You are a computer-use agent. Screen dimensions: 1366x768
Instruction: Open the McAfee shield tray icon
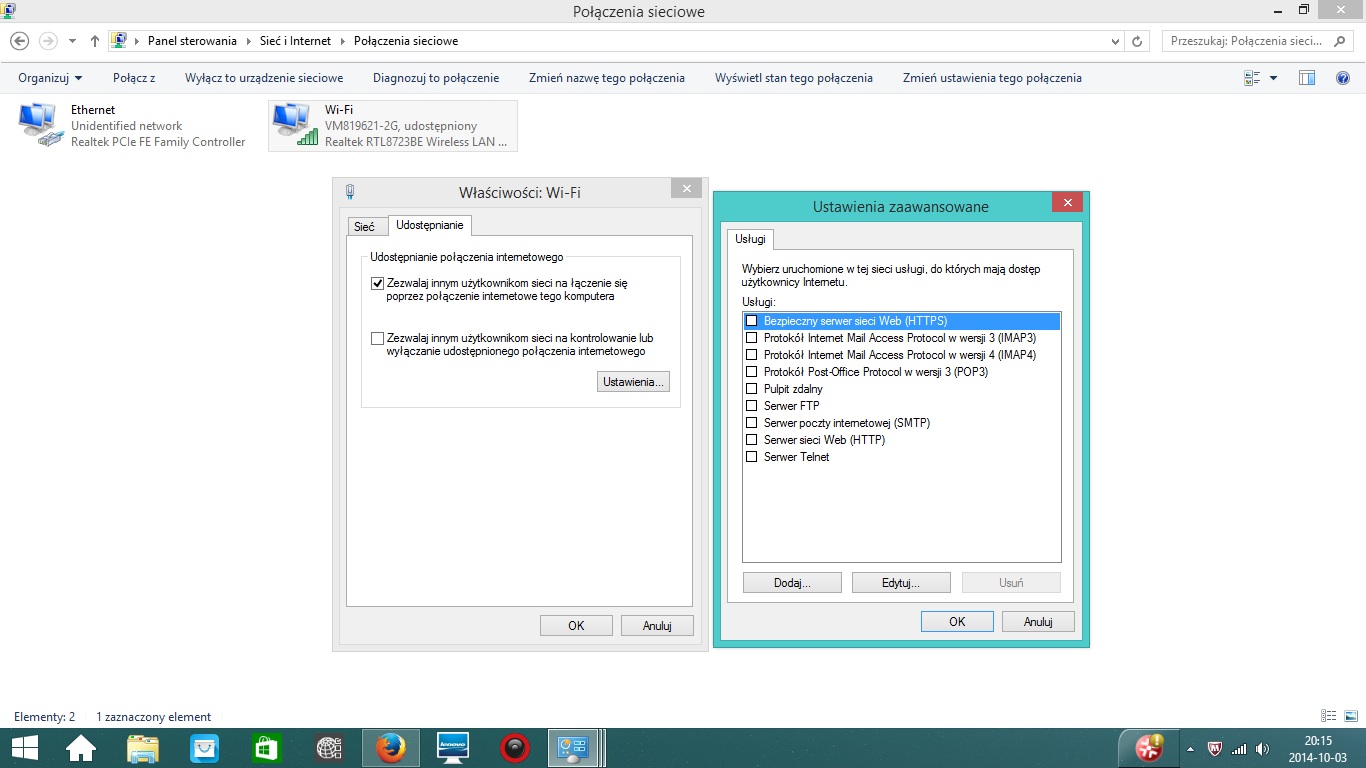(x=1216, y=749)
